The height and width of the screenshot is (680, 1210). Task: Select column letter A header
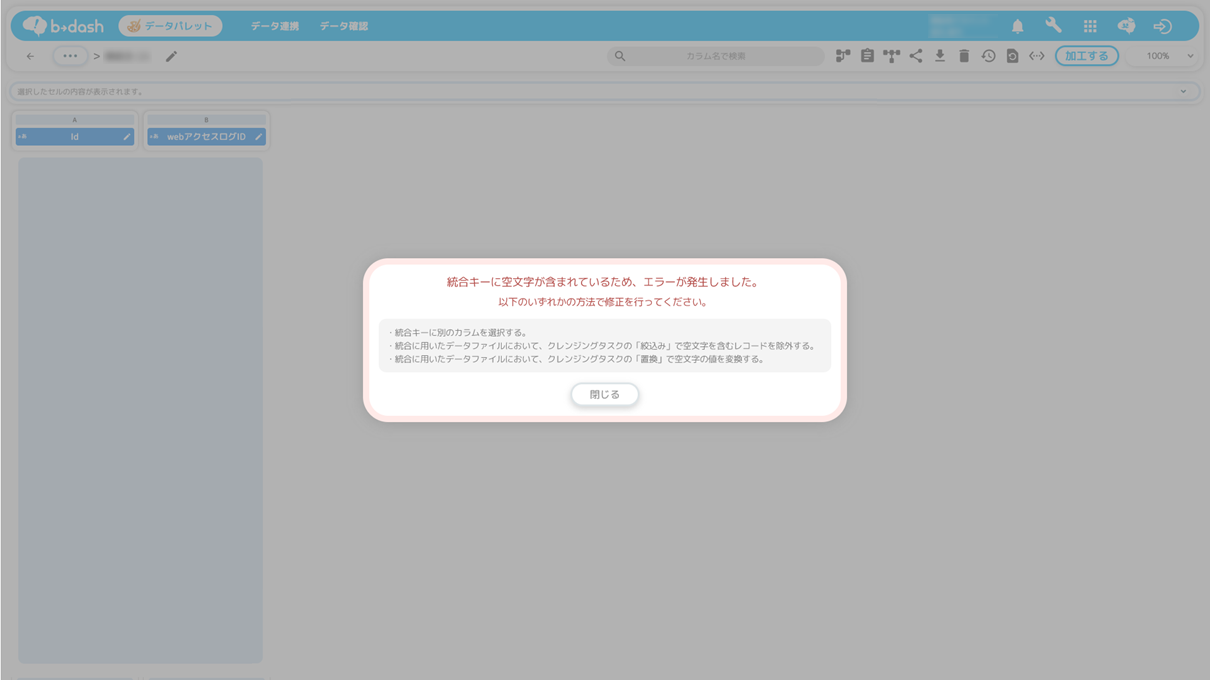pyautogui.click(x=75, y=119)
